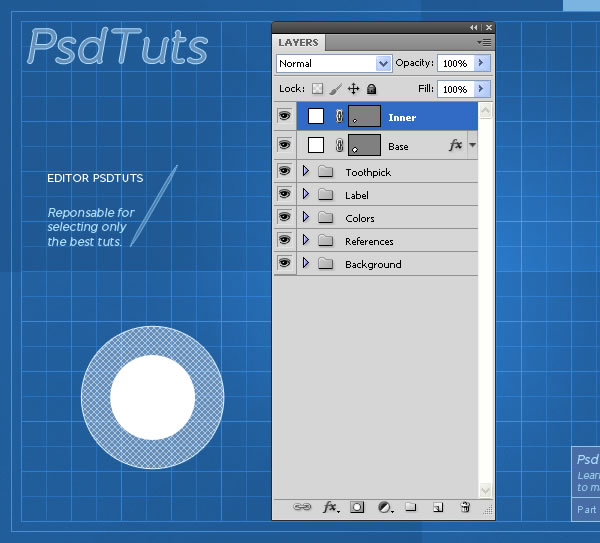Select the References group name
The width and height of the screenshot is (600, 543).
[369, 241]
